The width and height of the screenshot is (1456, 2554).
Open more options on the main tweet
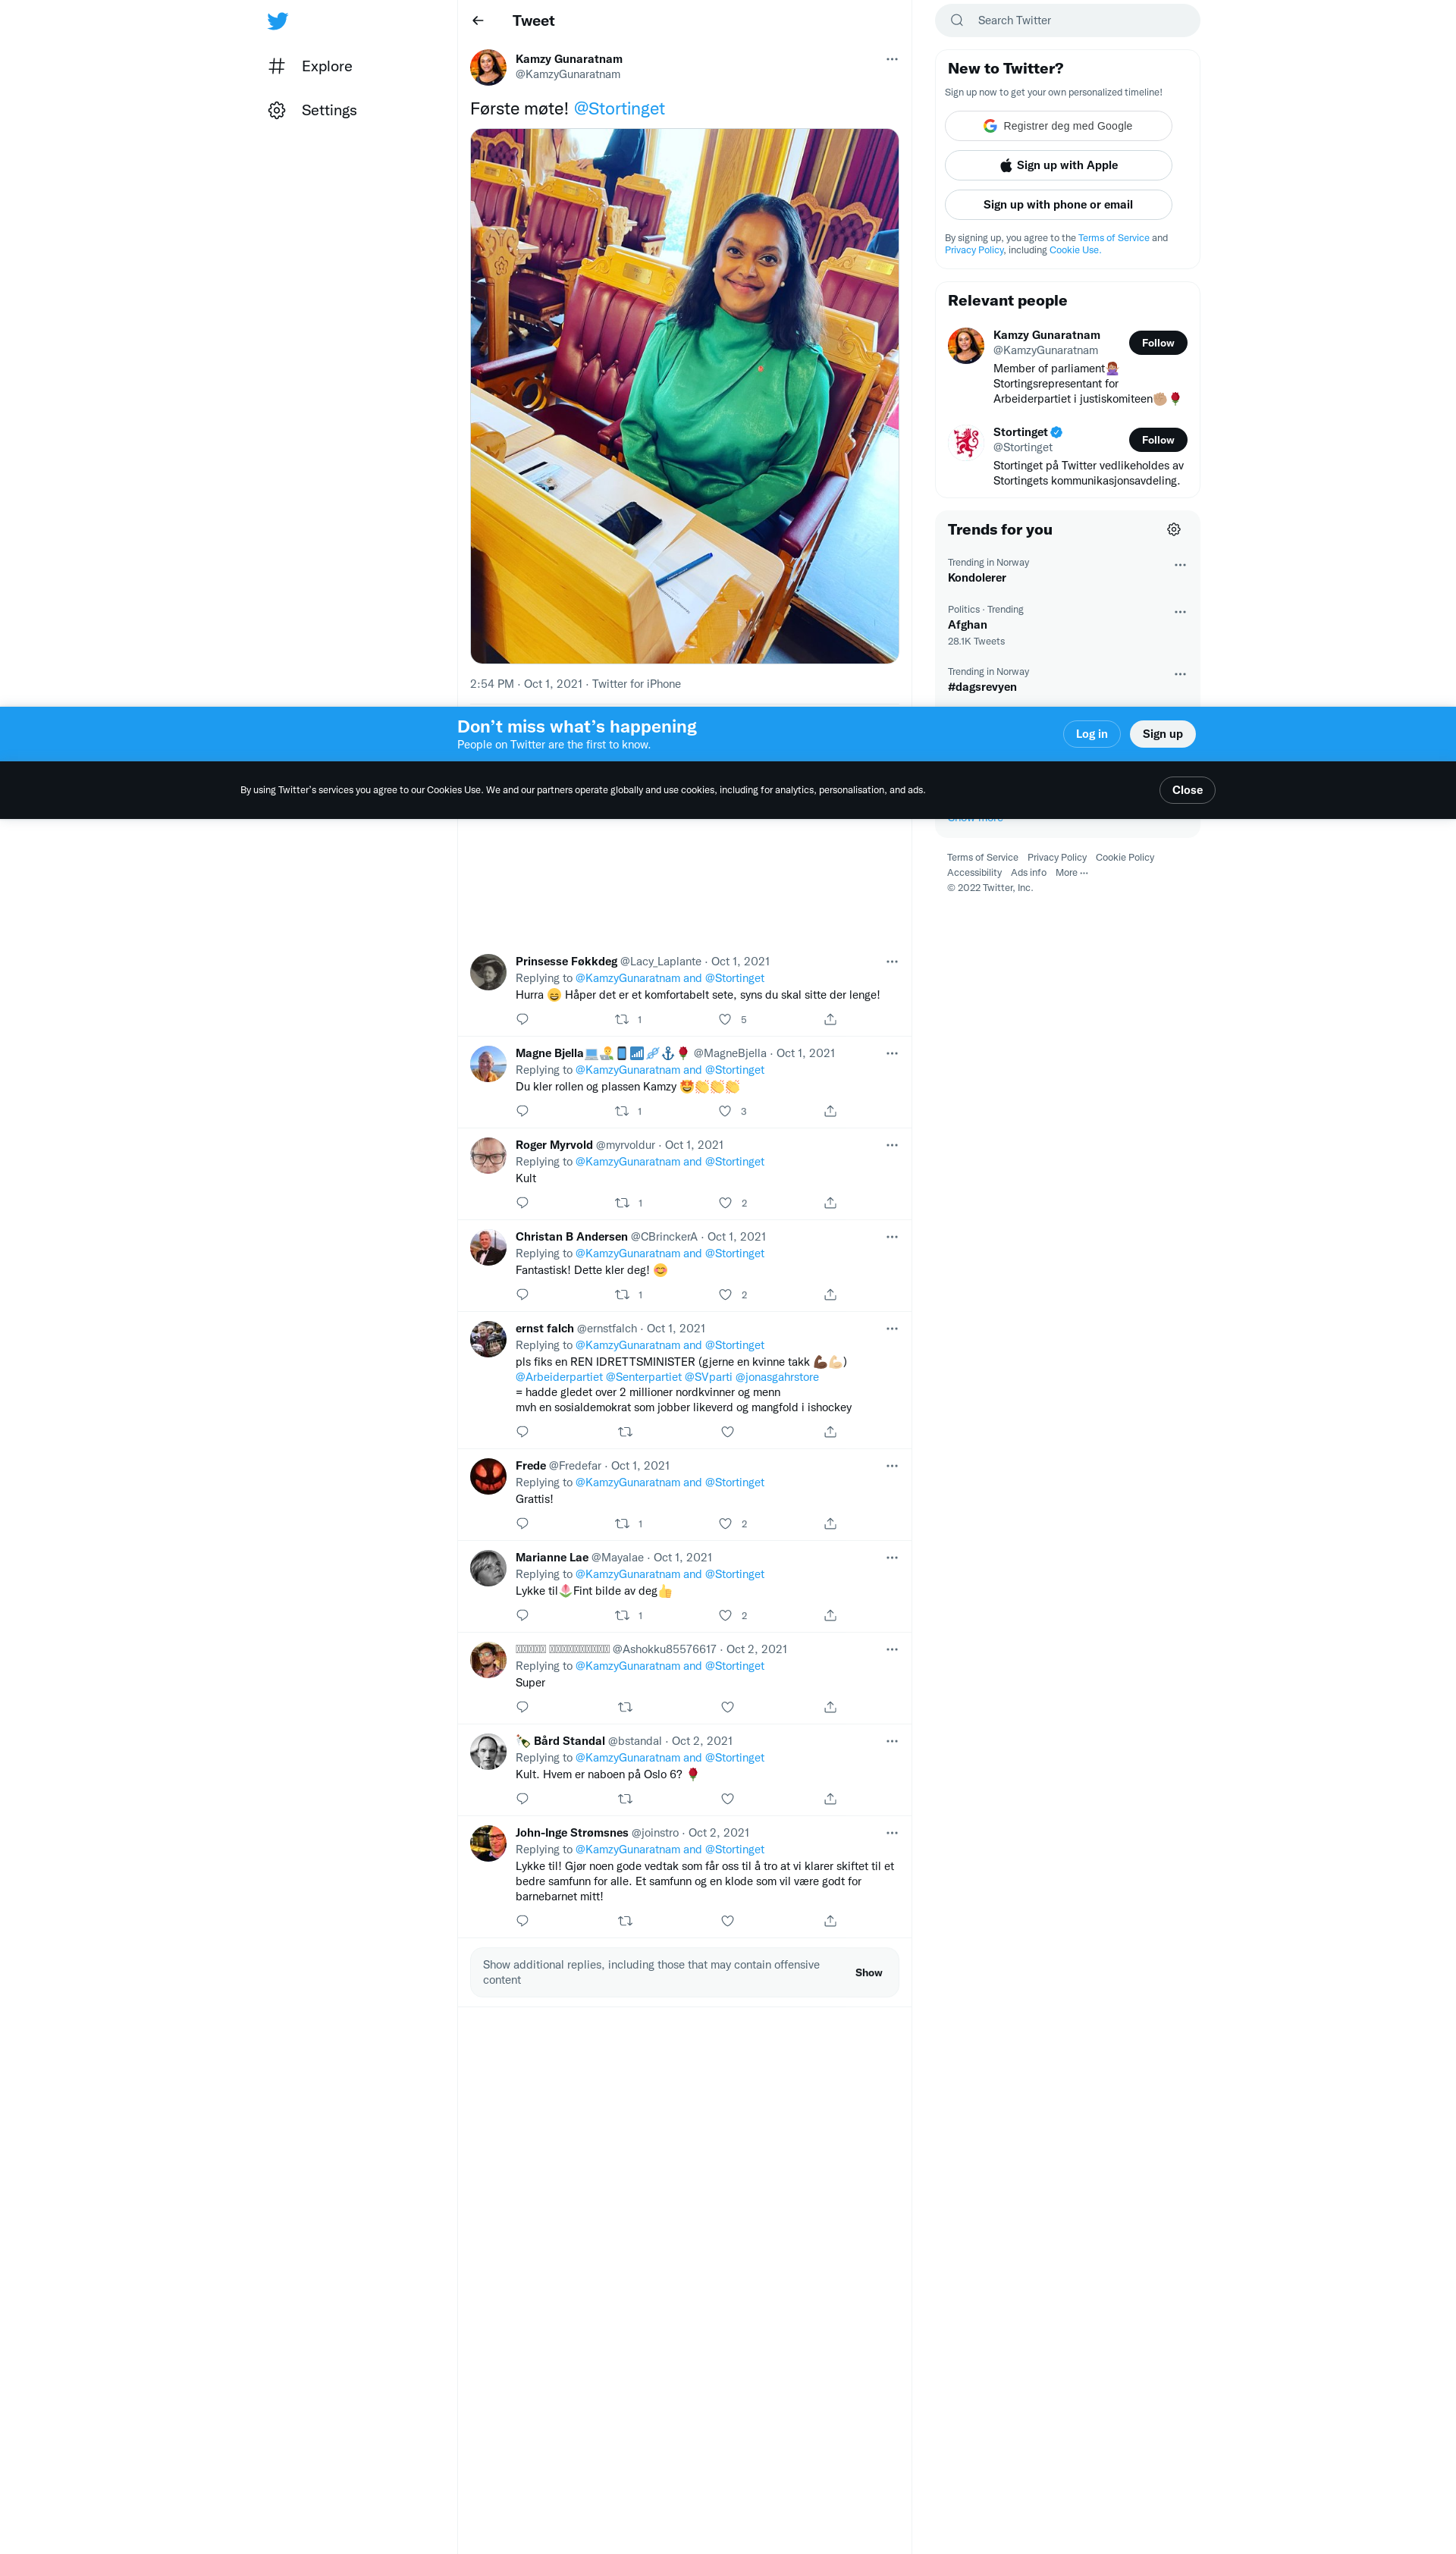click(x=891, y=60)
